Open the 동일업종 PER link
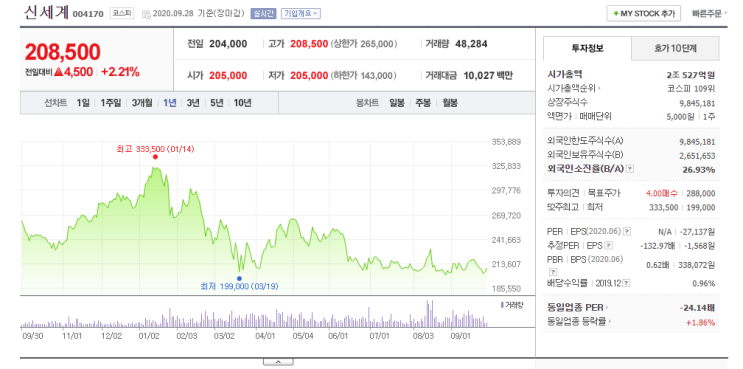Image resolution: width=743 pixels, height=369 pixels. 578,308
